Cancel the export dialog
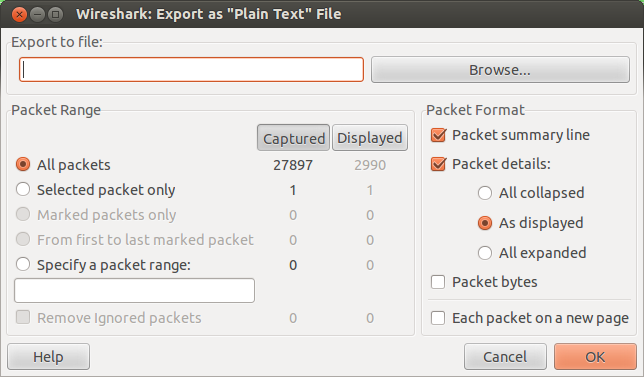The height and width of the screenshot is (377, 644). point(505,356)
